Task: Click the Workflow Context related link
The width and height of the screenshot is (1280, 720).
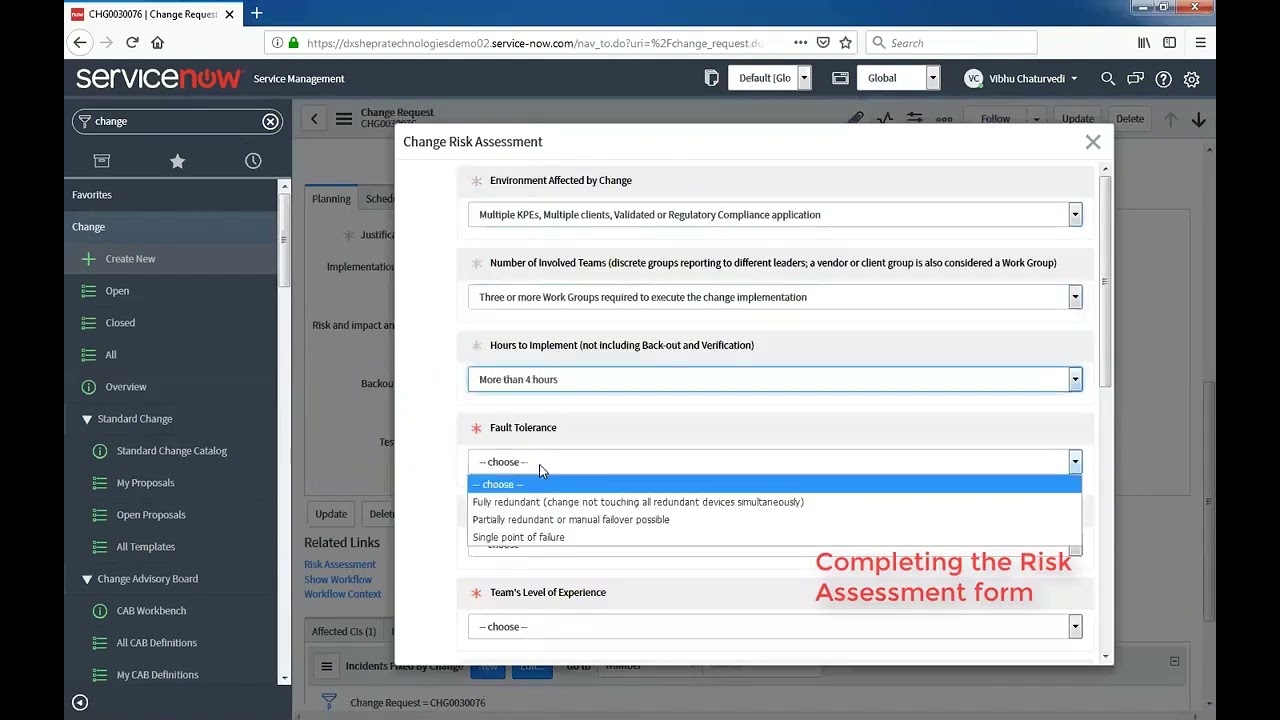Action: [343, 594]
